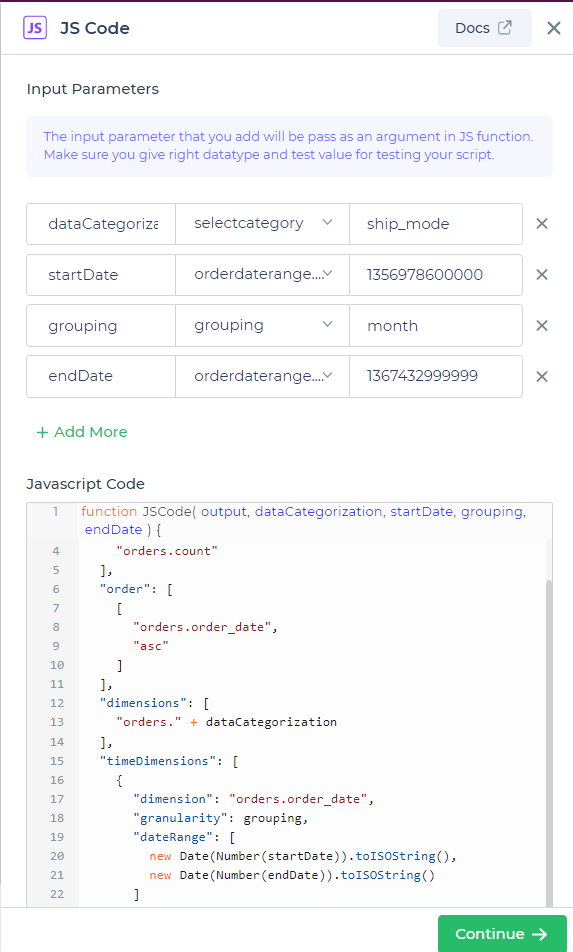Edit the startDate parameter name field
This screenshot has width=573, height=952.
(101, 275)
